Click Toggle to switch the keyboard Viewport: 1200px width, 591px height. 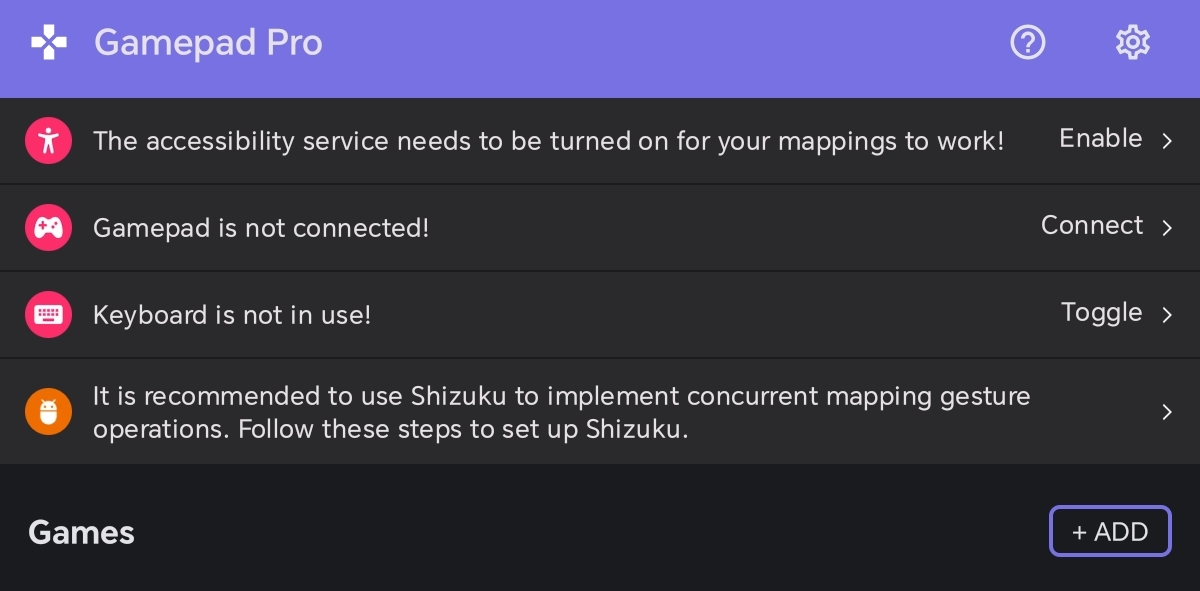[x=1102, y=313]
